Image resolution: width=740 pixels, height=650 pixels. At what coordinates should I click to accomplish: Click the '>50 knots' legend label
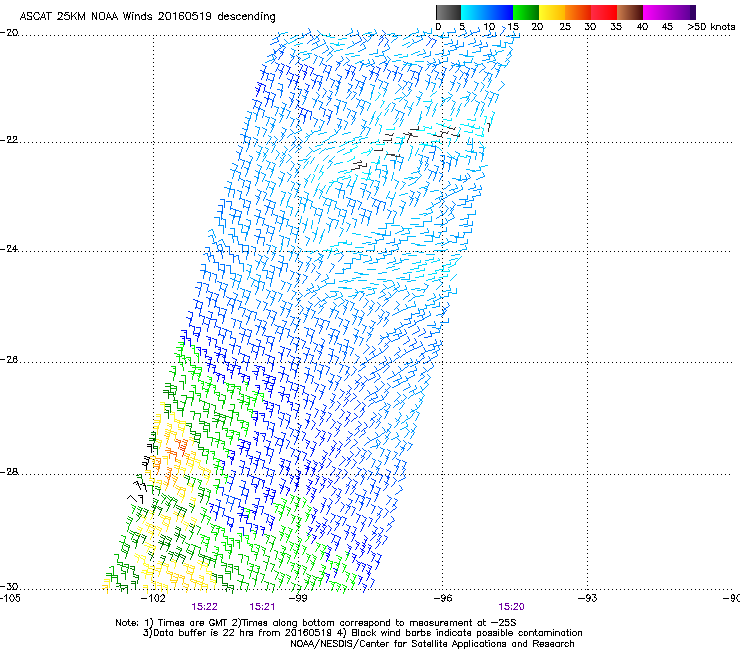pos(711,27)
